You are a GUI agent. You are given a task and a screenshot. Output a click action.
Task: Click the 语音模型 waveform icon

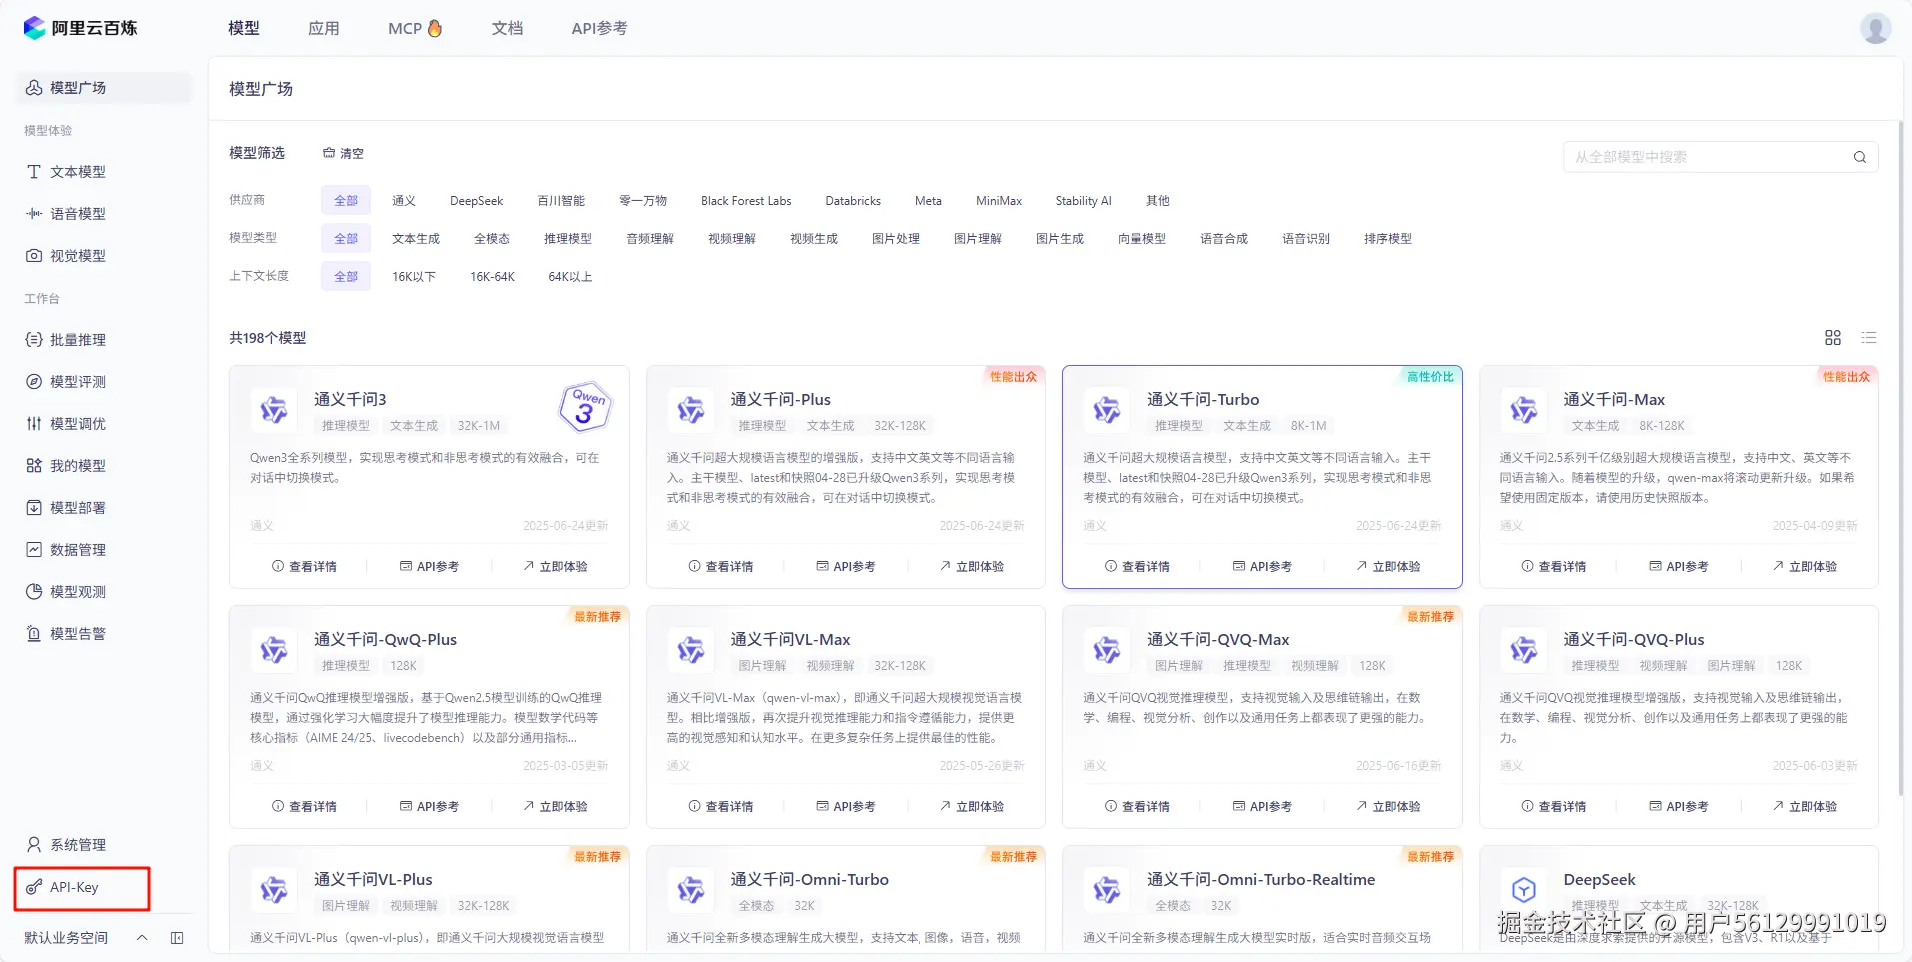tap(34, 214)
